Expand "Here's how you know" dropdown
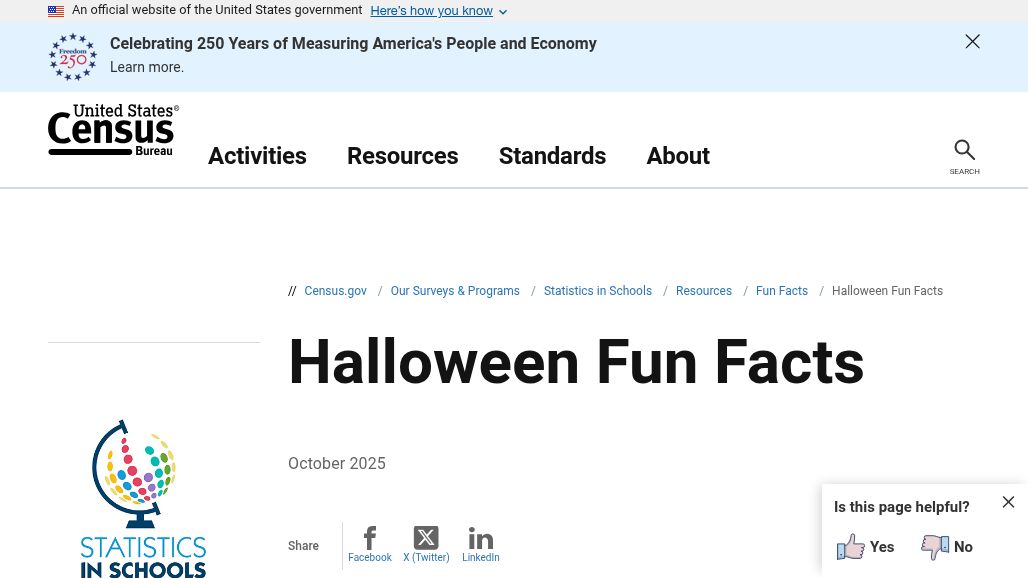Screen dimensions: 1028x578 point(438,11)
